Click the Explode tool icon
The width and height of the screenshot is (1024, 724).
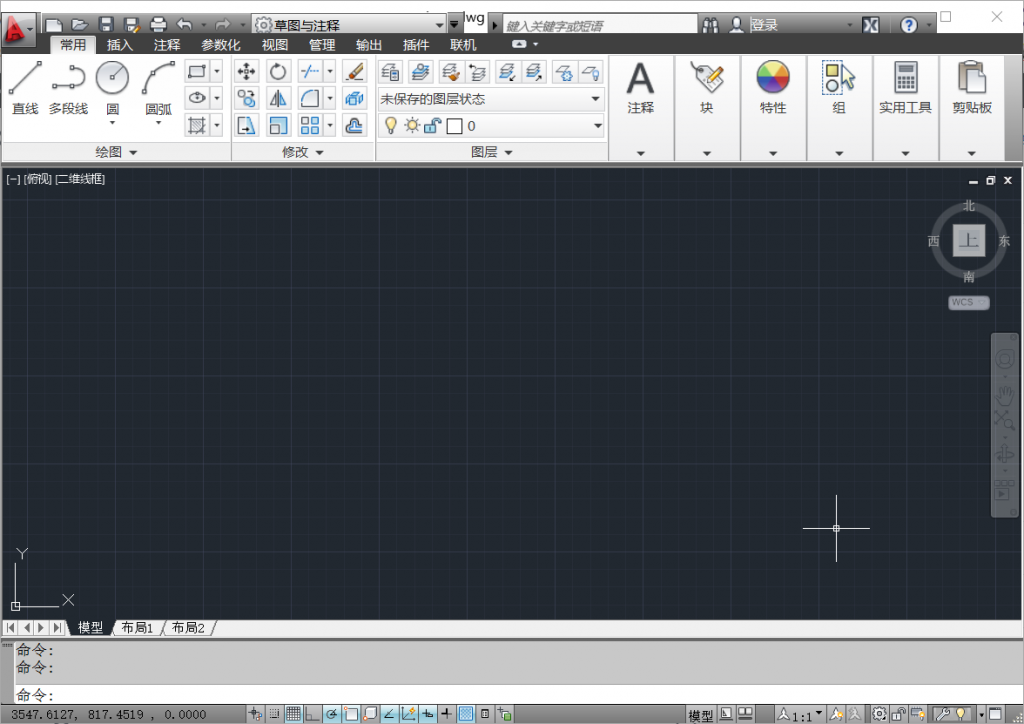[353, 98]
